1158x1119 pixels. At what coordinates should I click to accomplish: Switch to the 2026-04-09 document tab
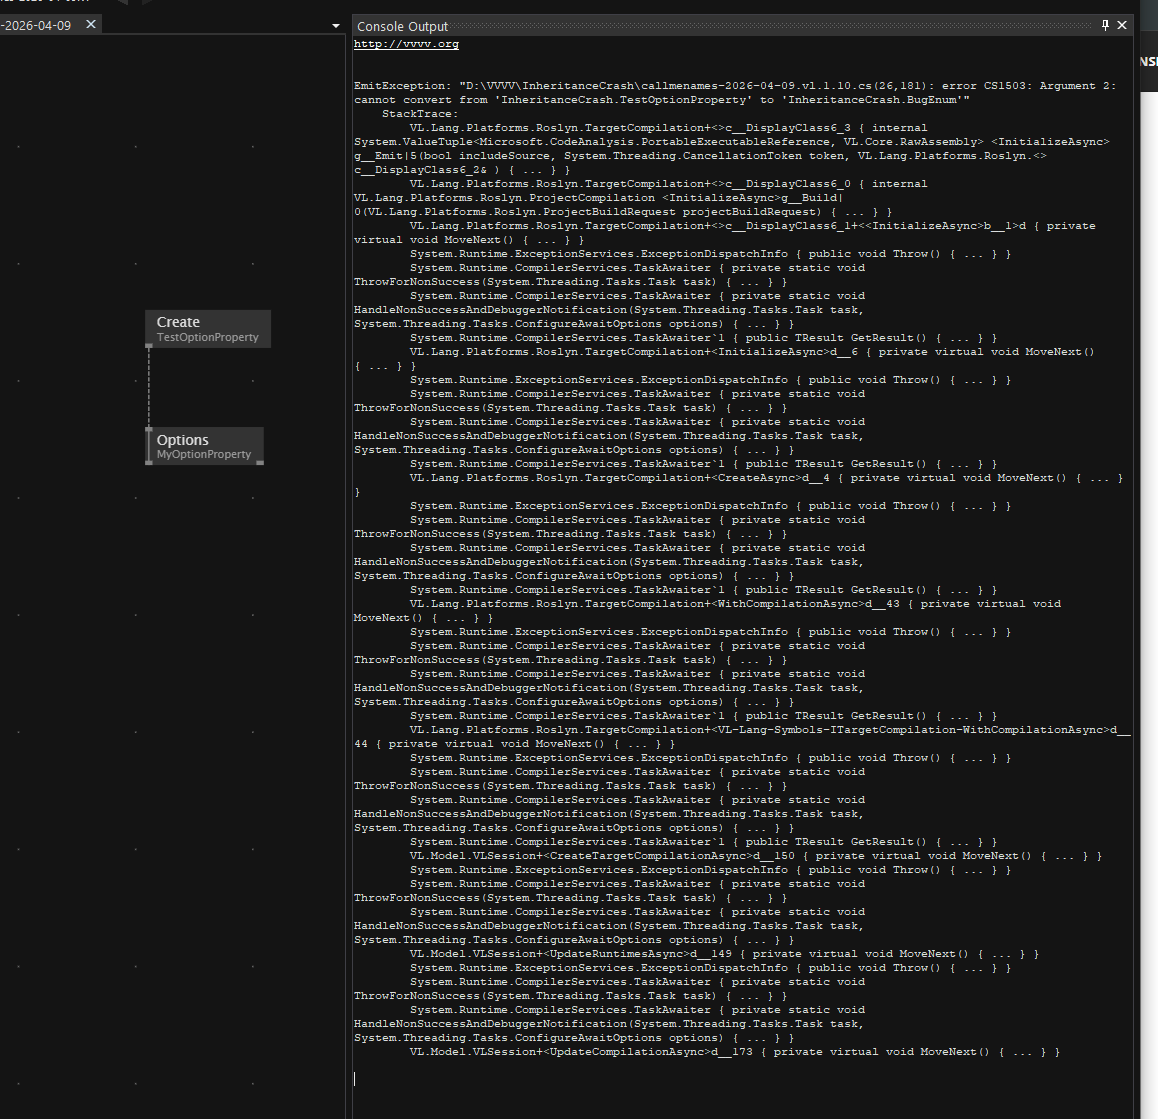[x=38, y=25]
